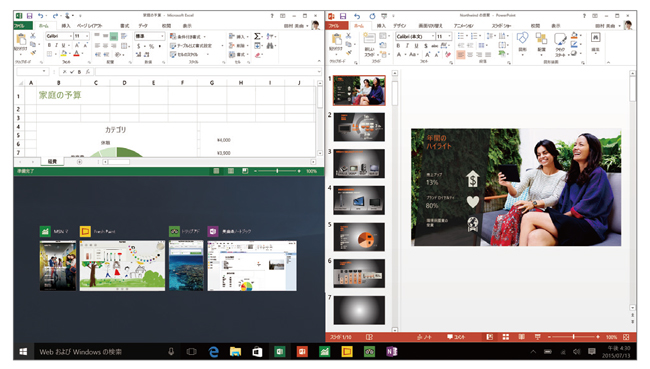This screenshot has width=650, height=369.
Task: Toggle text shadow S in PowerPoint
Action: [x=426, y=46]
